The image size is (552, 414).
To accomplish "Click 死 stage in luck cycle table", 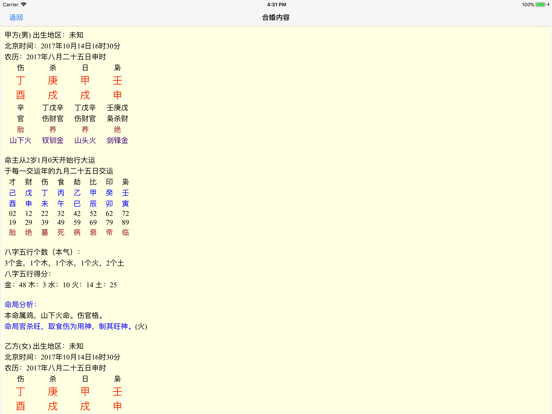I will (x=61, y=232).
